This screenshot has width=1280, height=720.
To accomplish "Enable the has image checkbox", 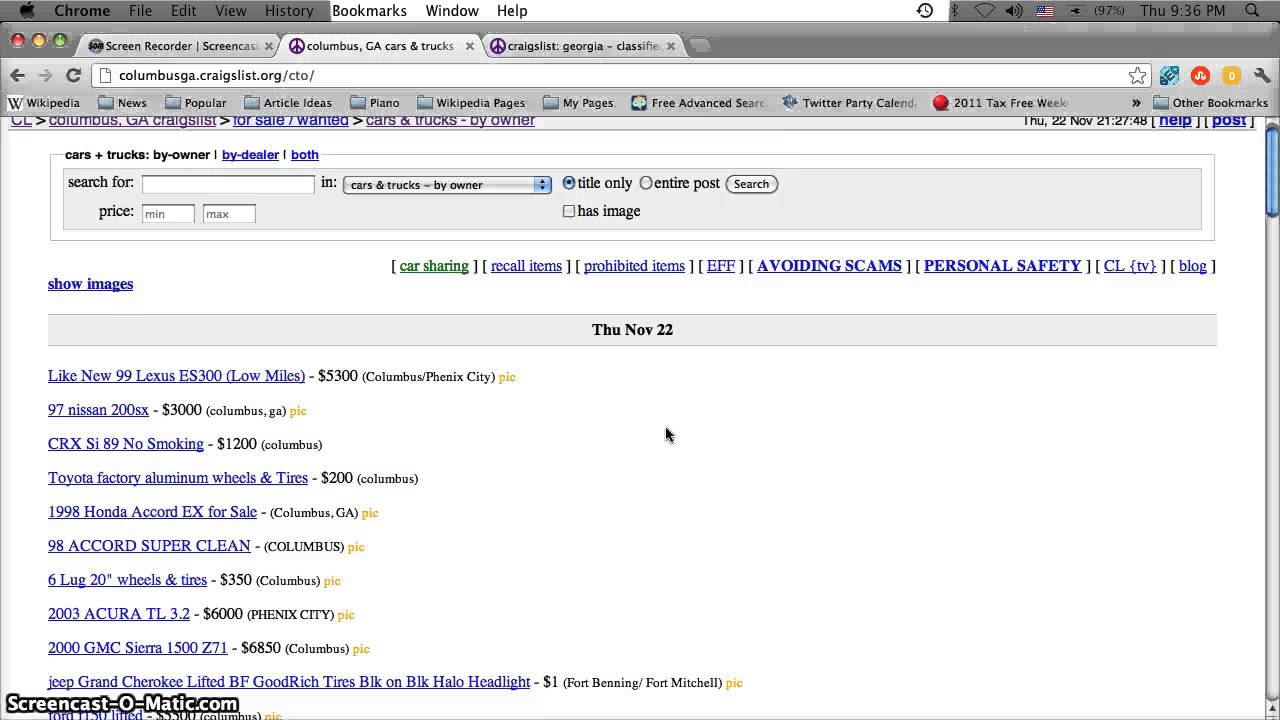I will coord(569,211).
